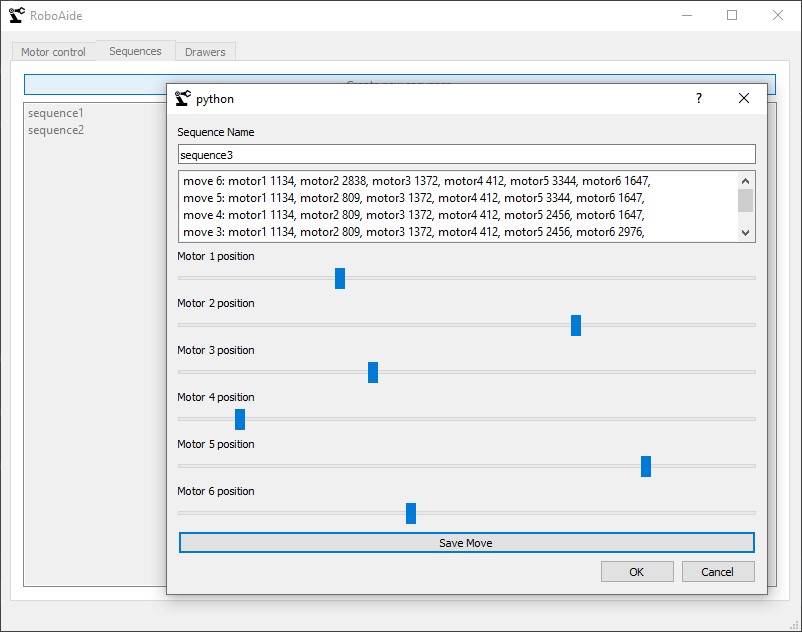Minimize the RoboAide window

point(687,15)
